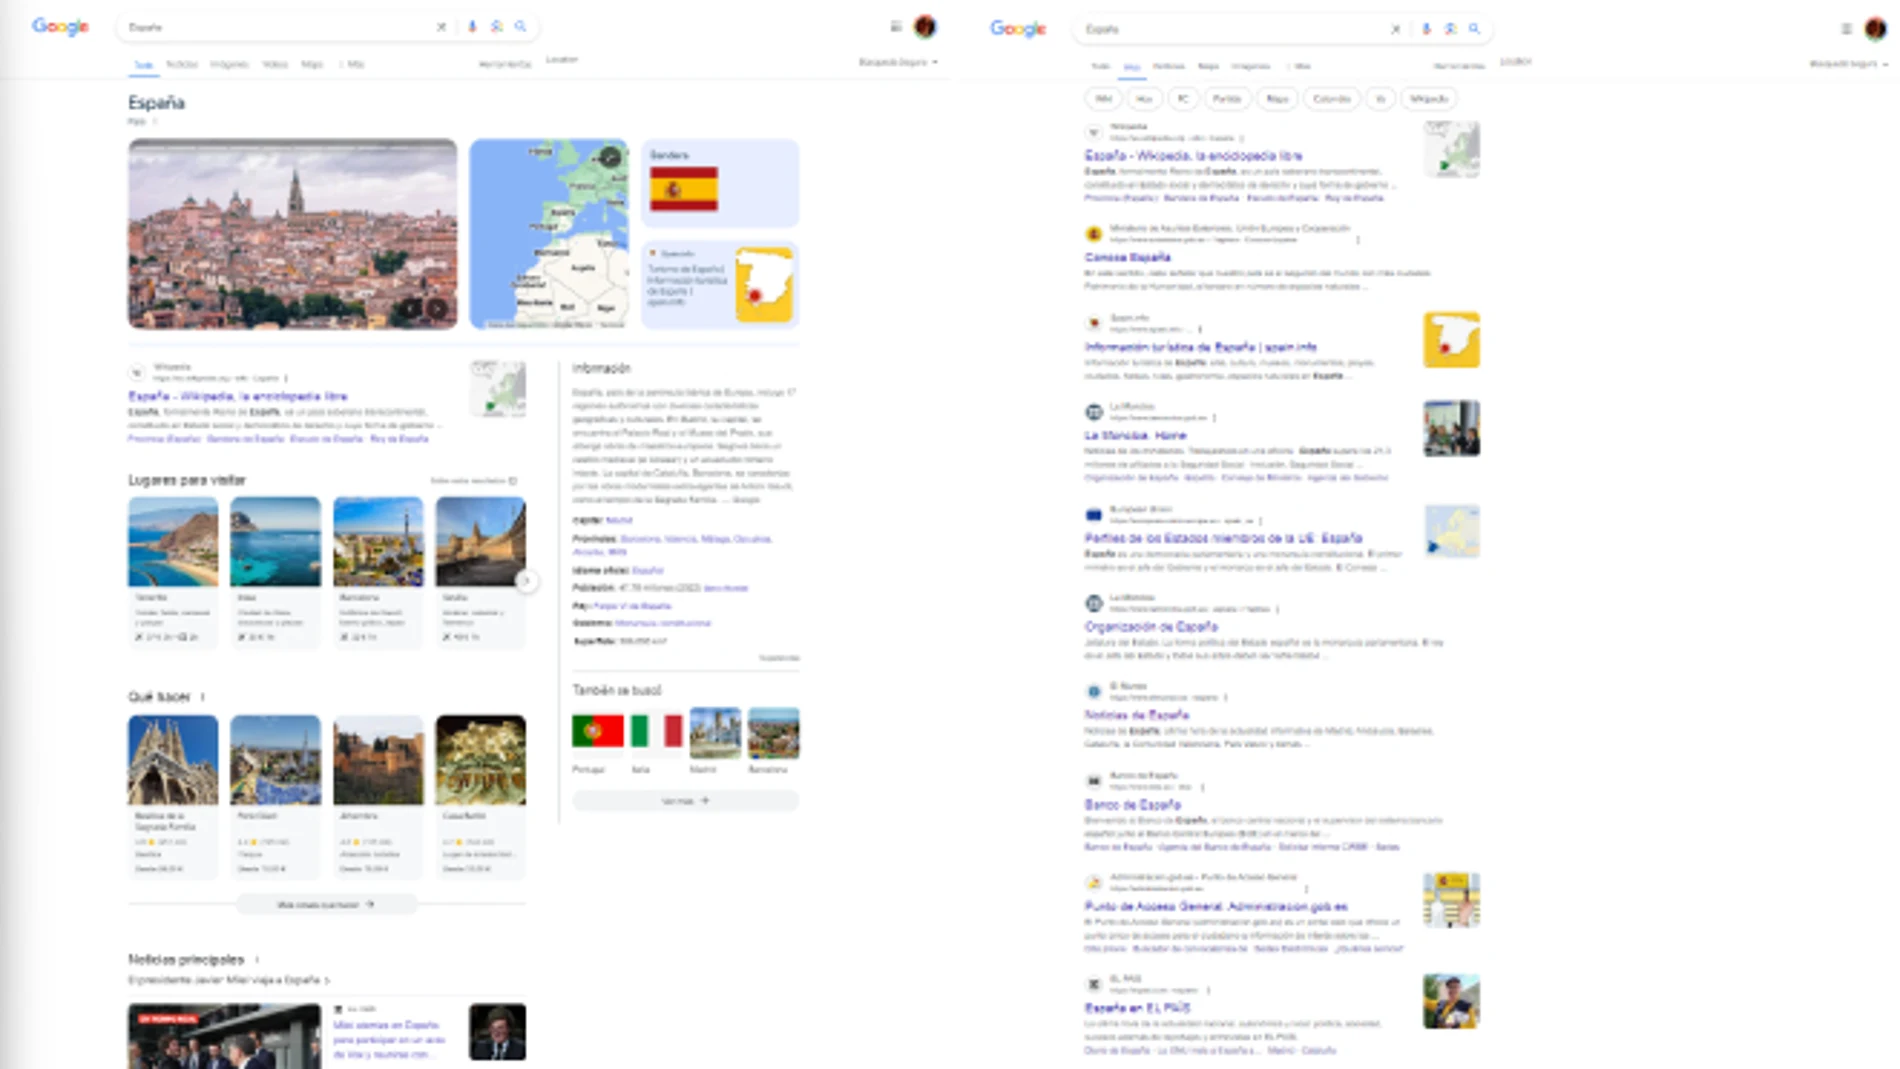Show previous photo in the Toledo image carousel
The width and height of the screenshot is (1900, 1069).
[411, 309]
